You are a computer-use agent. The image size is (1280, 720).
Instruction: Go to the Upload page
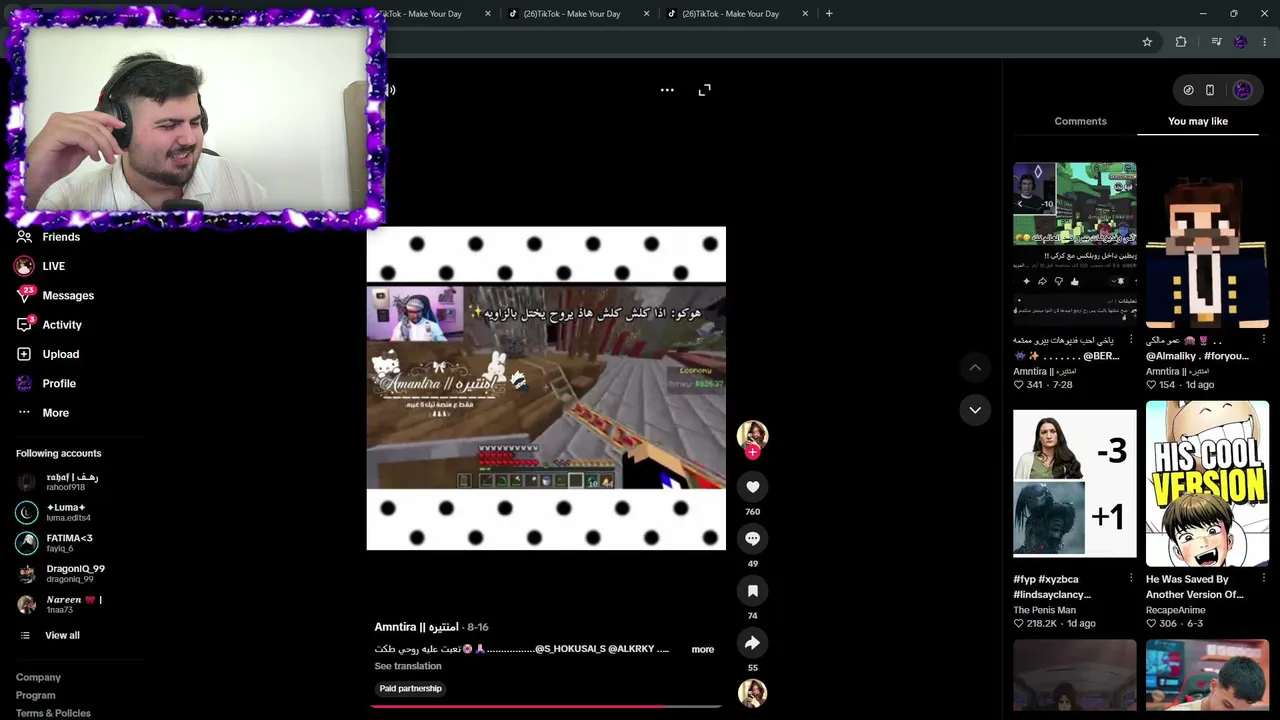[x=47, y=354]
